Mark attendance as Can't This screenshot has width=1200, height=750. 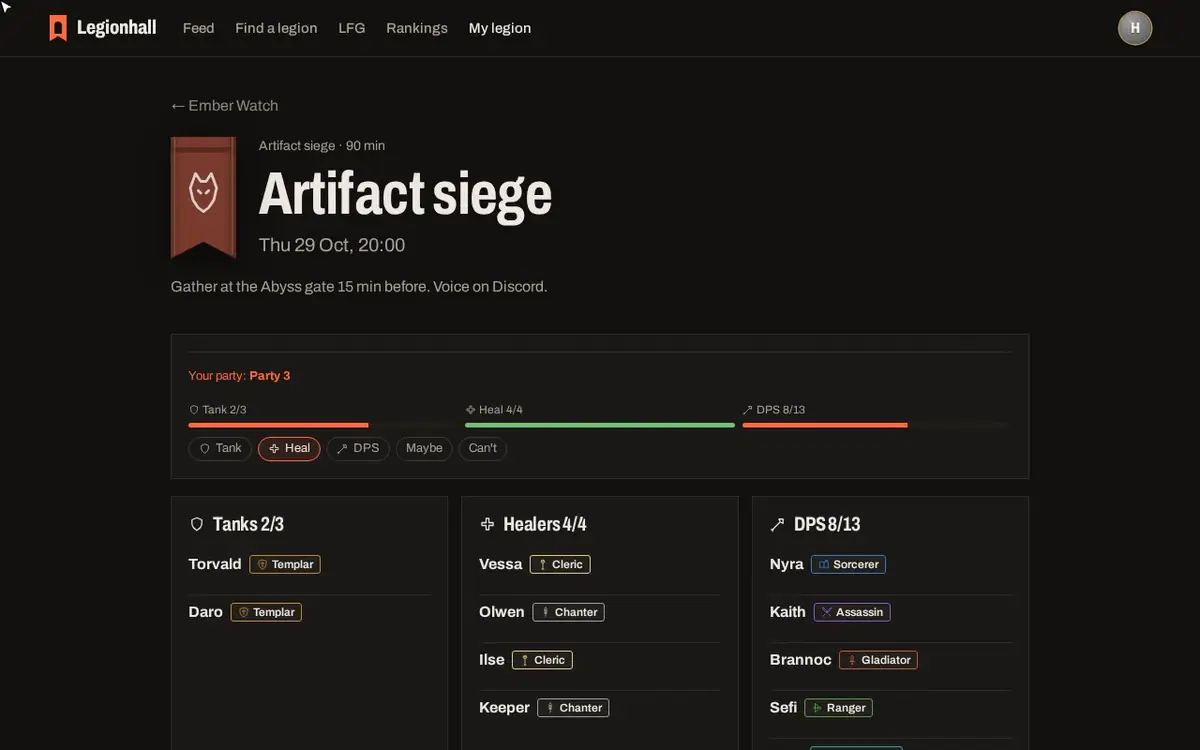click(483, 448)
